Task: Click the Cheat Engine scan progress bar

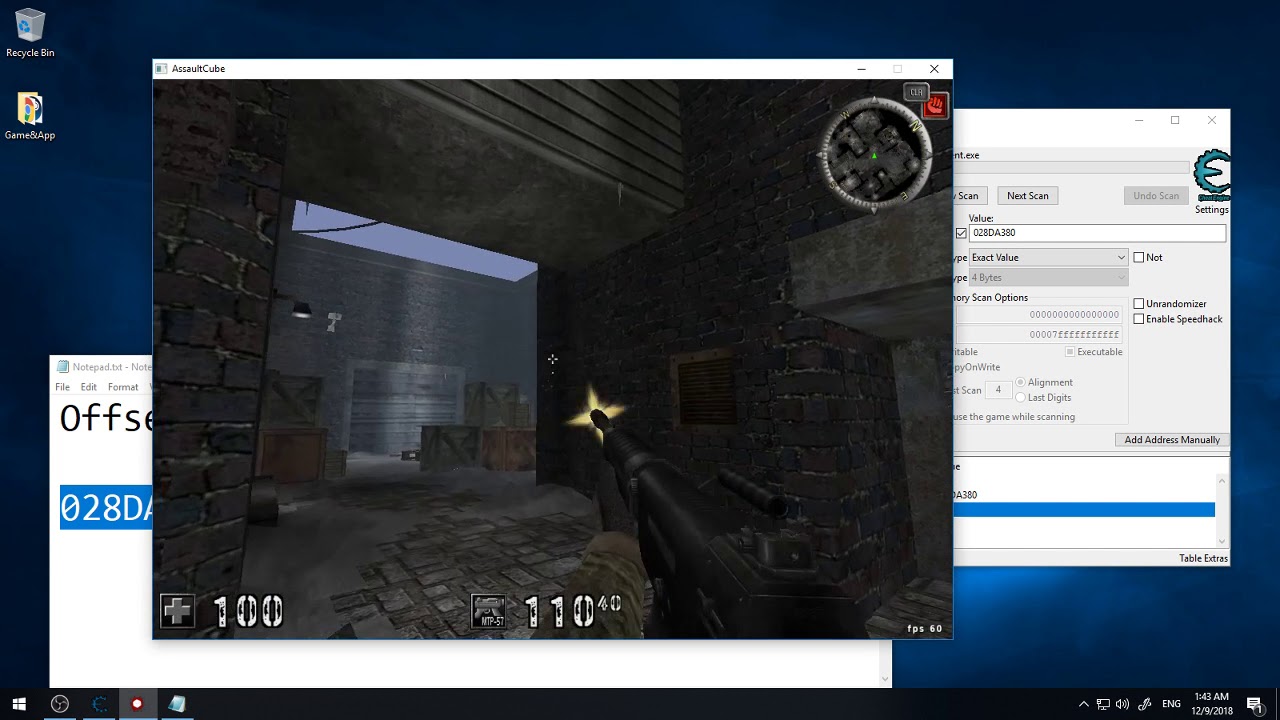Action: pyautogui.click(x=1072, y=168)
